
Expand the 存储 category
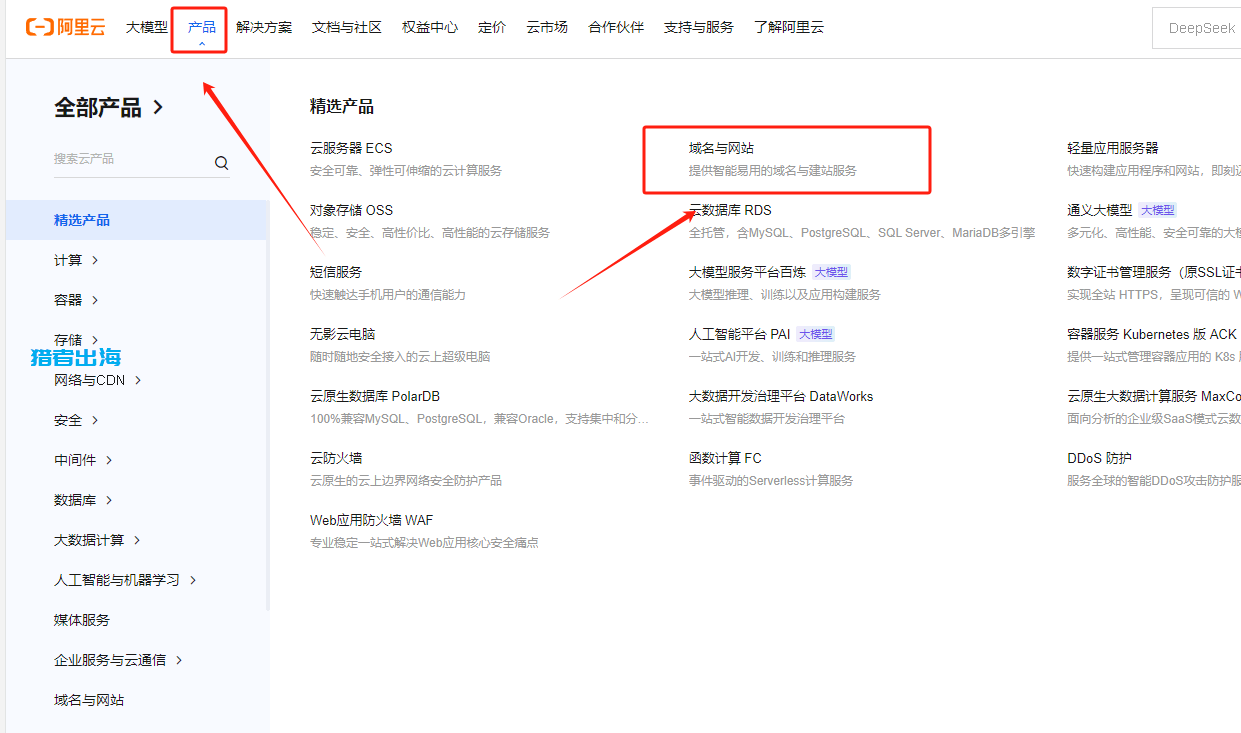pyautogui.click(x=76, y=340)
